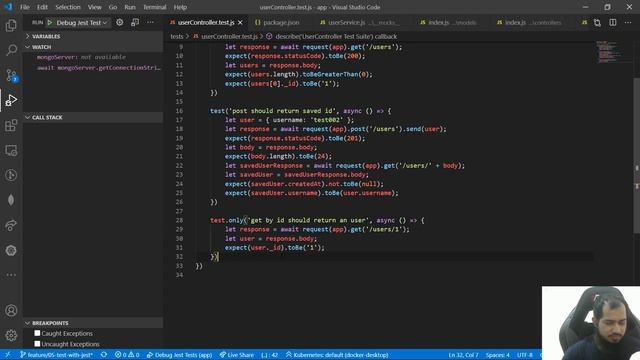Open the Debug Jest Test configuration dropdown
The image size is (640, 360).
(x=82, y=23)
